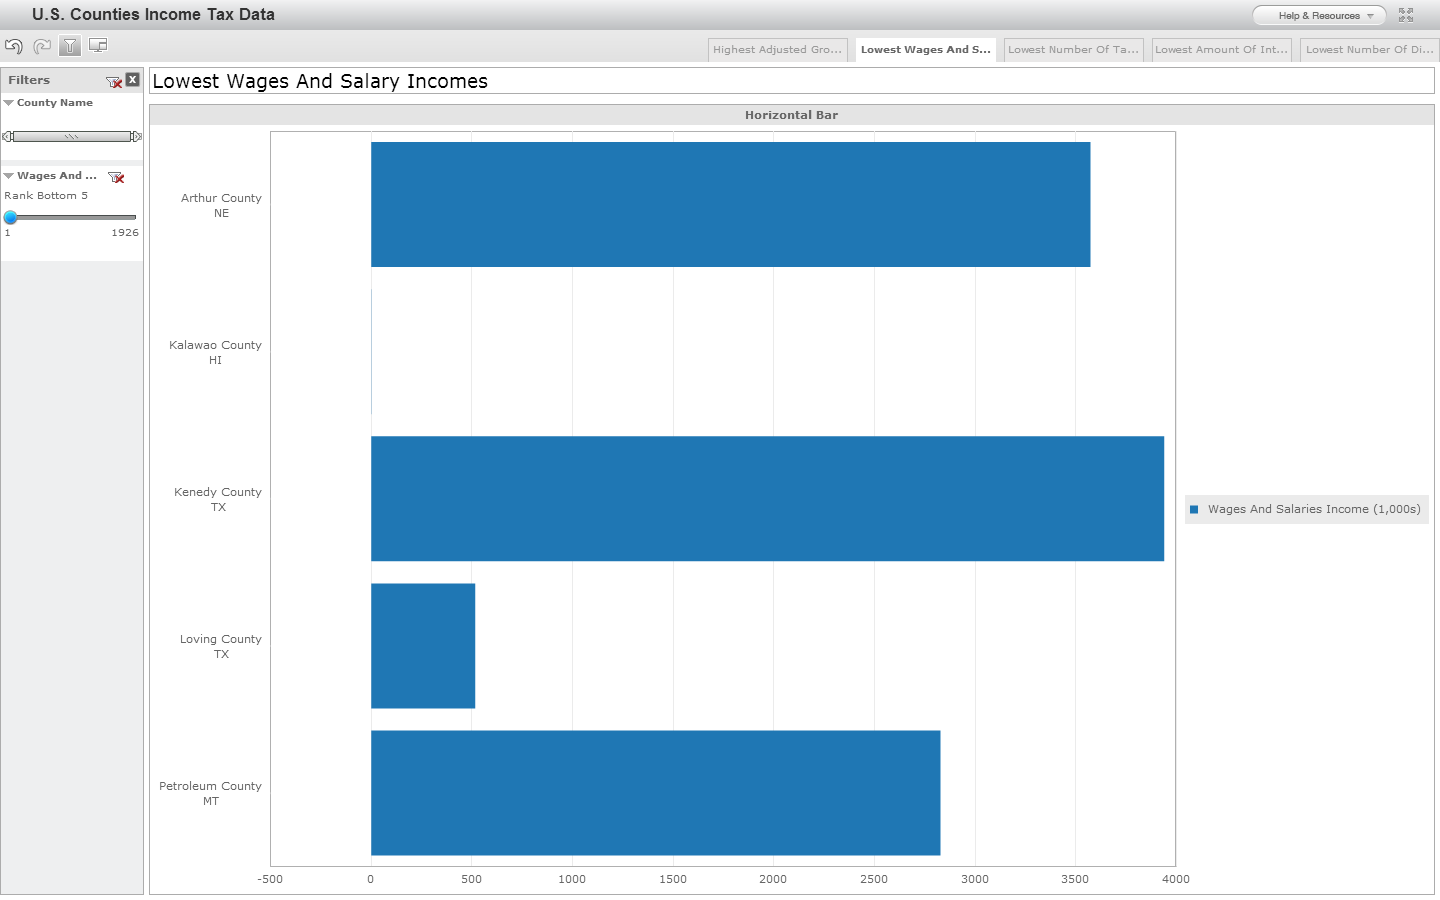
Task: Click the clear-all-filters icon in Filters header
Action: pos(113,80)
